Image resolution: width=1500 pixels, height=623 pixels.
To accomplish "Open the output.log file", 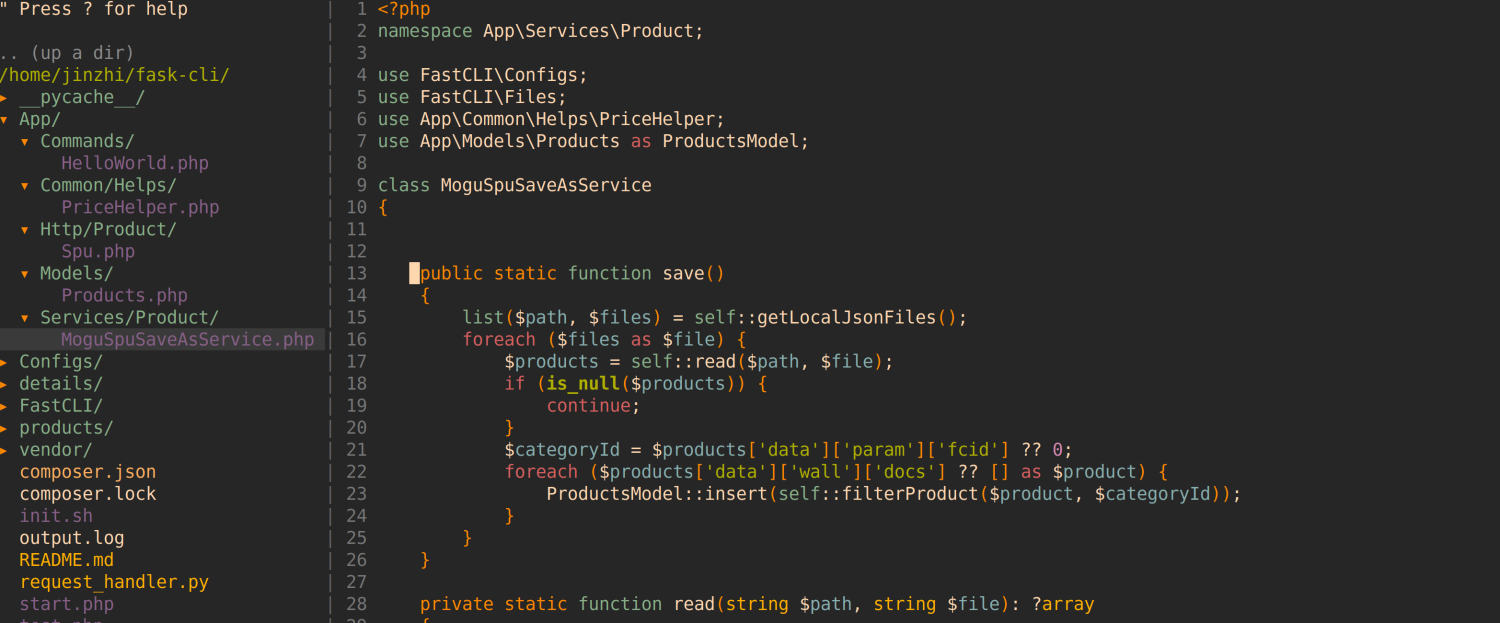I will (x=71, y=537).
